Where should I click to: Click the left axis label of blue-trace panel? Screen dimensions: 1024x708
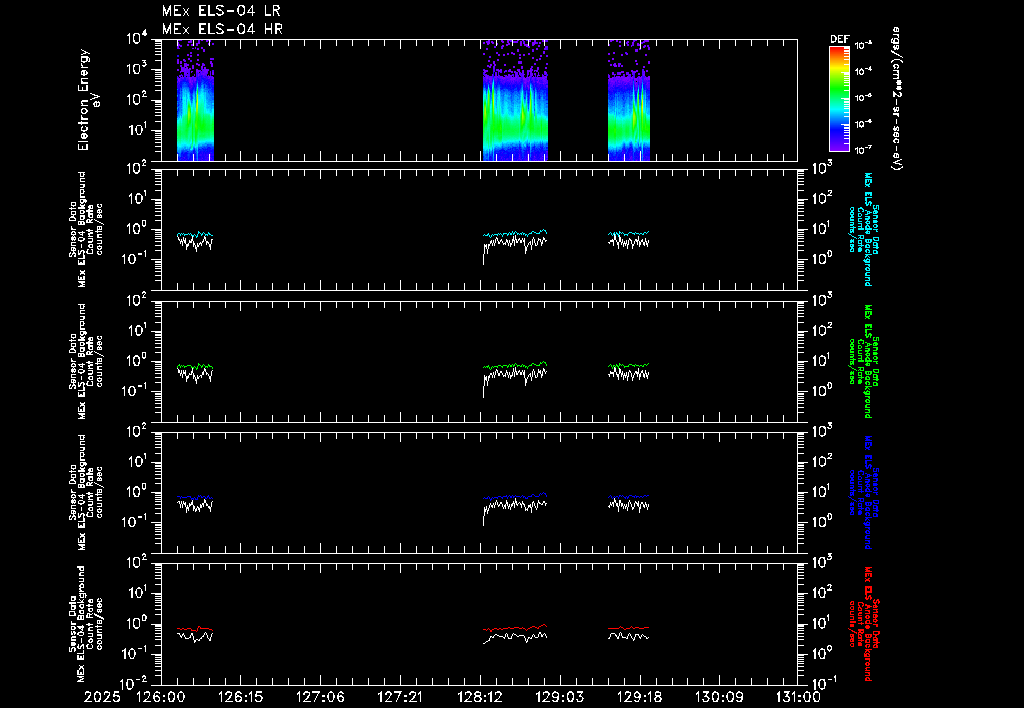click(x=86, y=492)
